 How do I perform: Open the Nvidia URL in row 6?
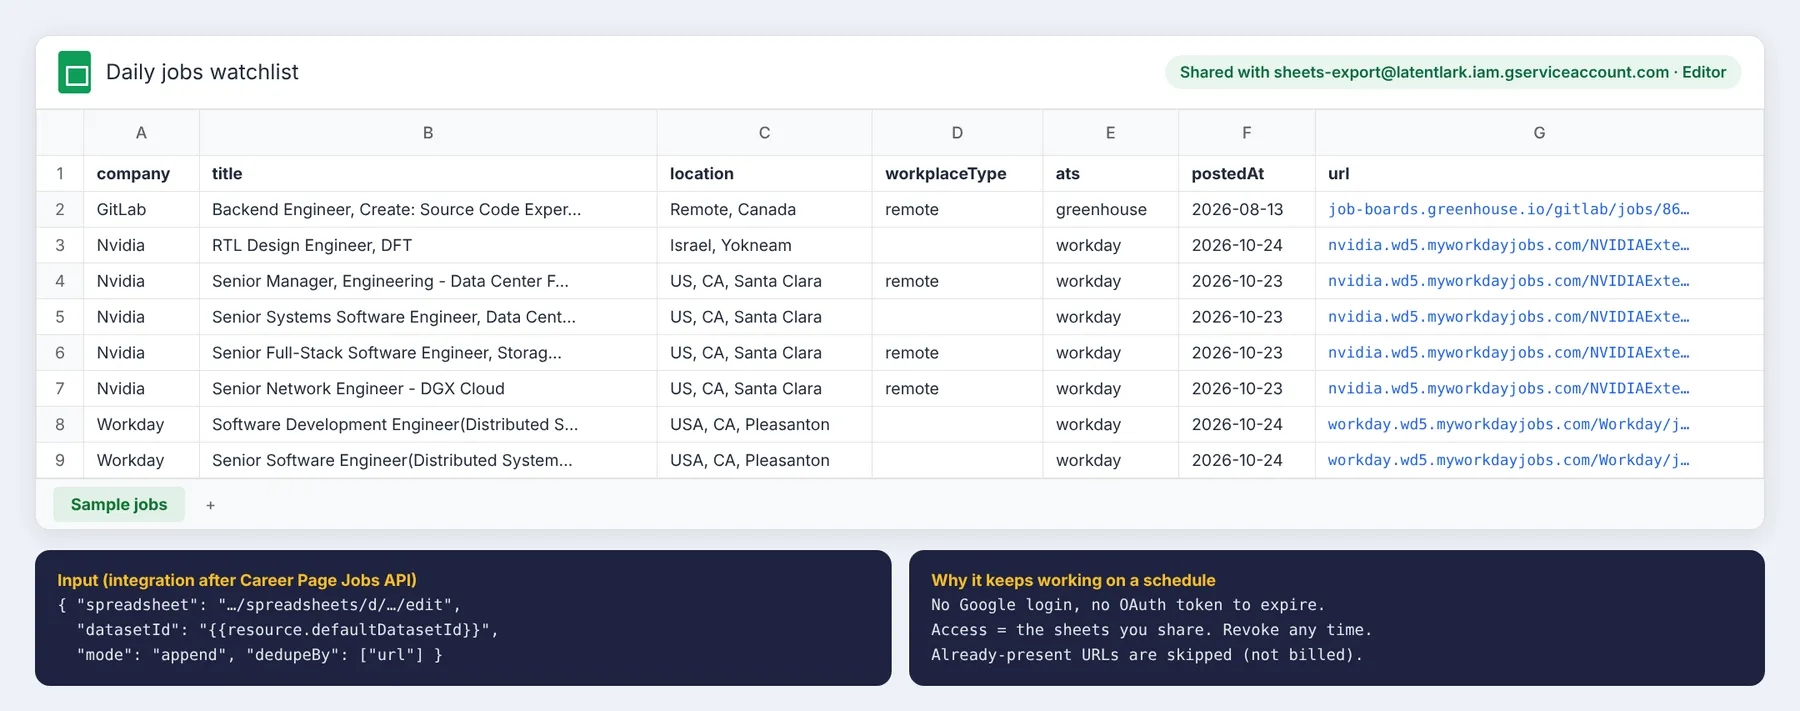[x=1508, y=353]
